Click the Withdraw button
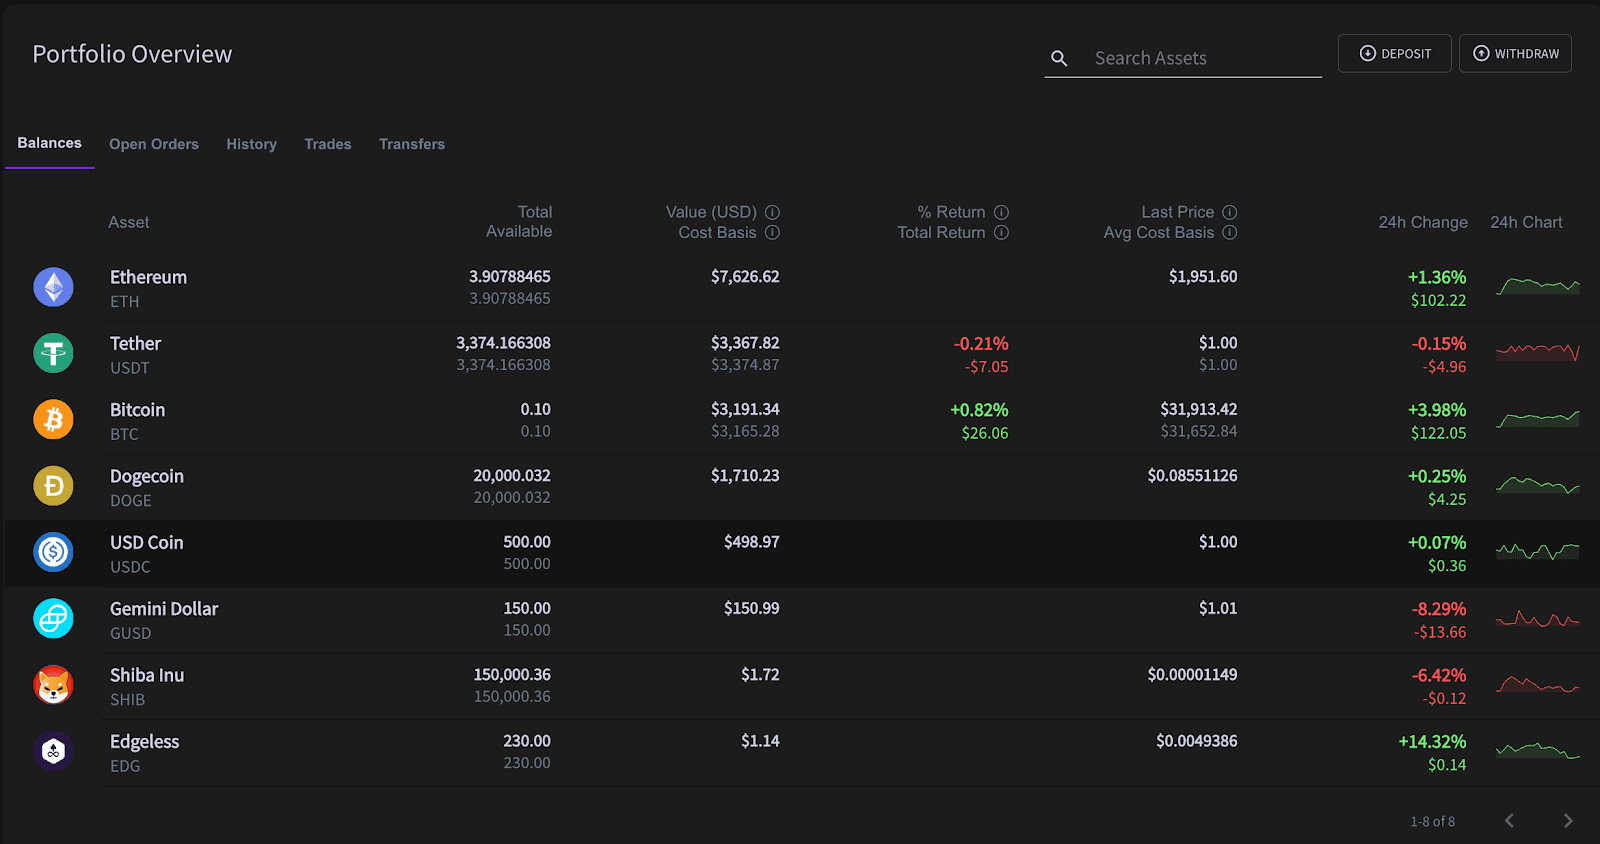Image resolution: width=1600 pixels, height=844 pixels. coord(1515,54)
